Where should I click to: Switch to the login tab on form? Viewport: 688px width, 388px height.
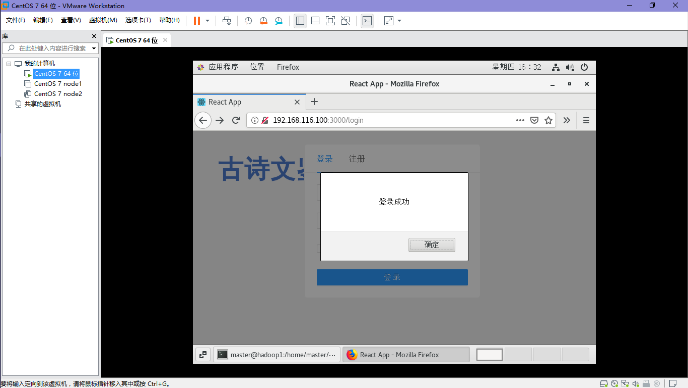point(325,158)
